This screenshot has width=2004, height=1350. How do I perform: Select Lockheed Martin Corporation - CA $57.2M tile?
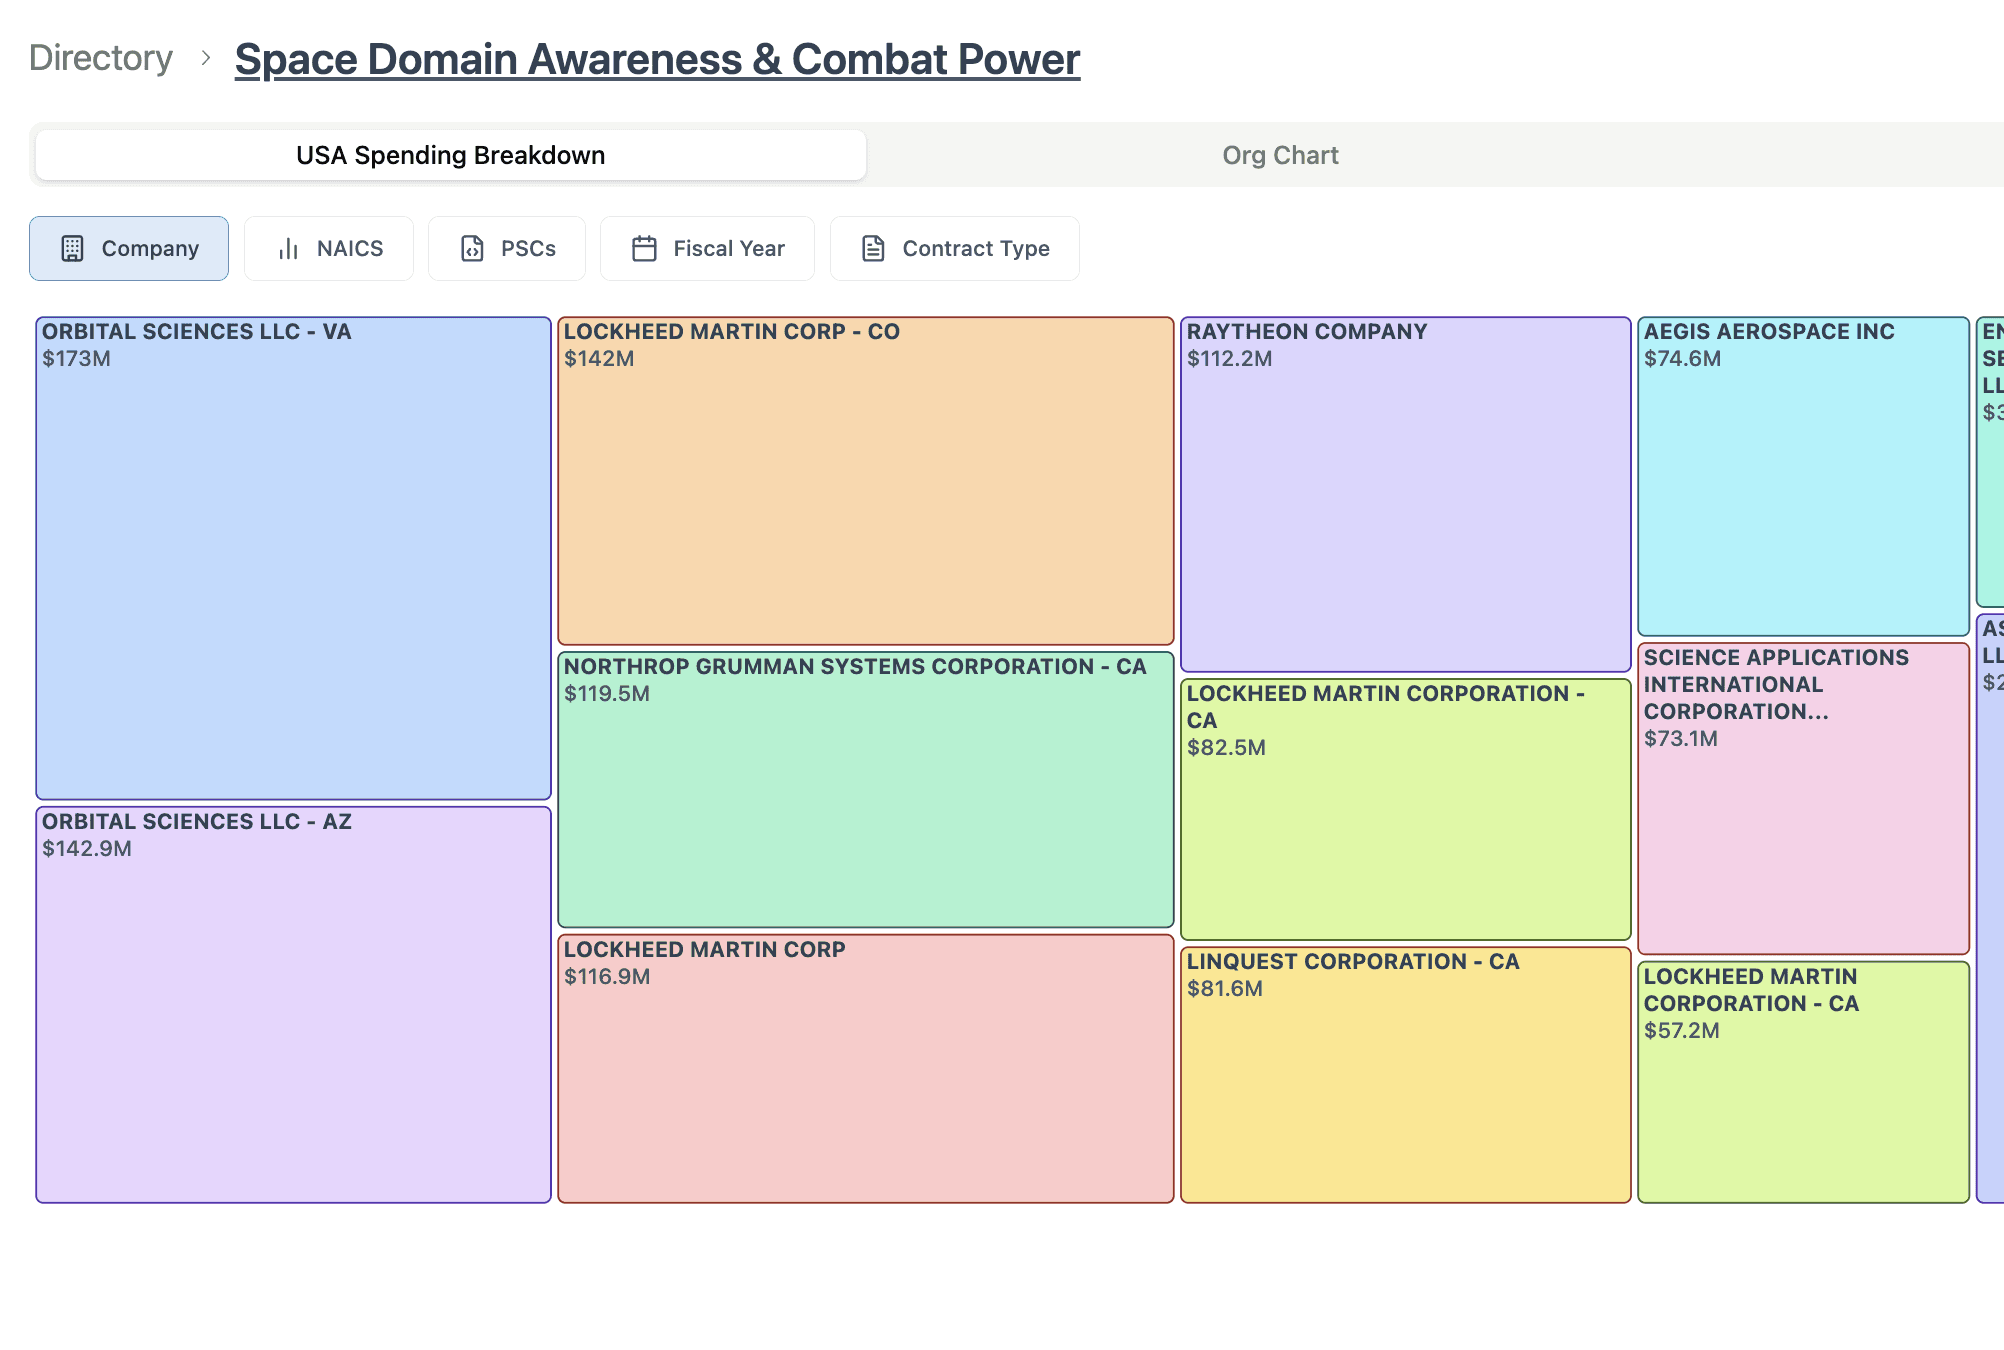tap(1803, 1082)
